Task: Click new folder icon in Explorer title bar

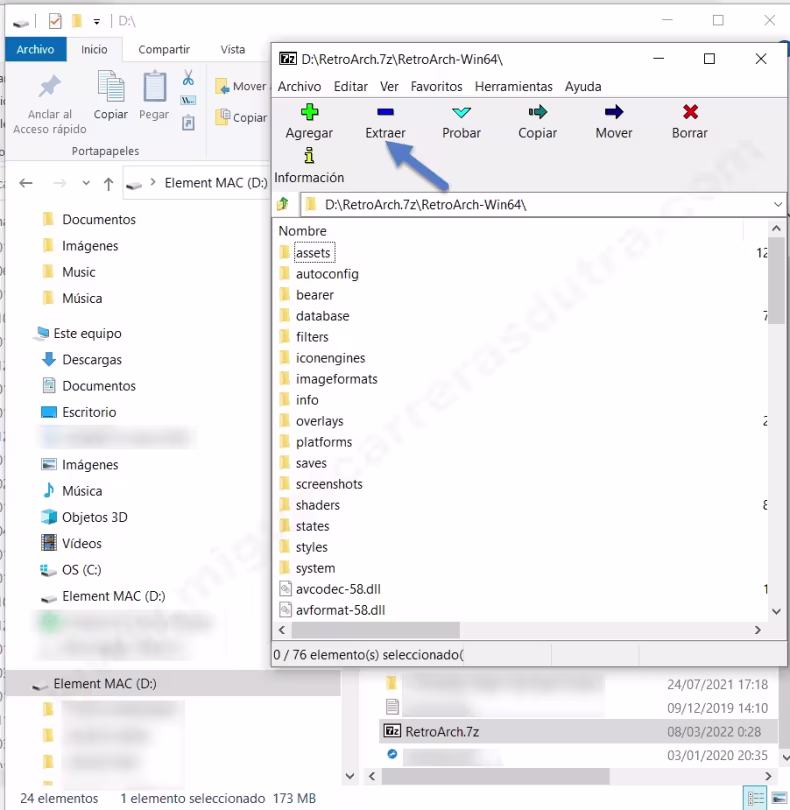Action: pyautogui.click(x=77, y=21)
